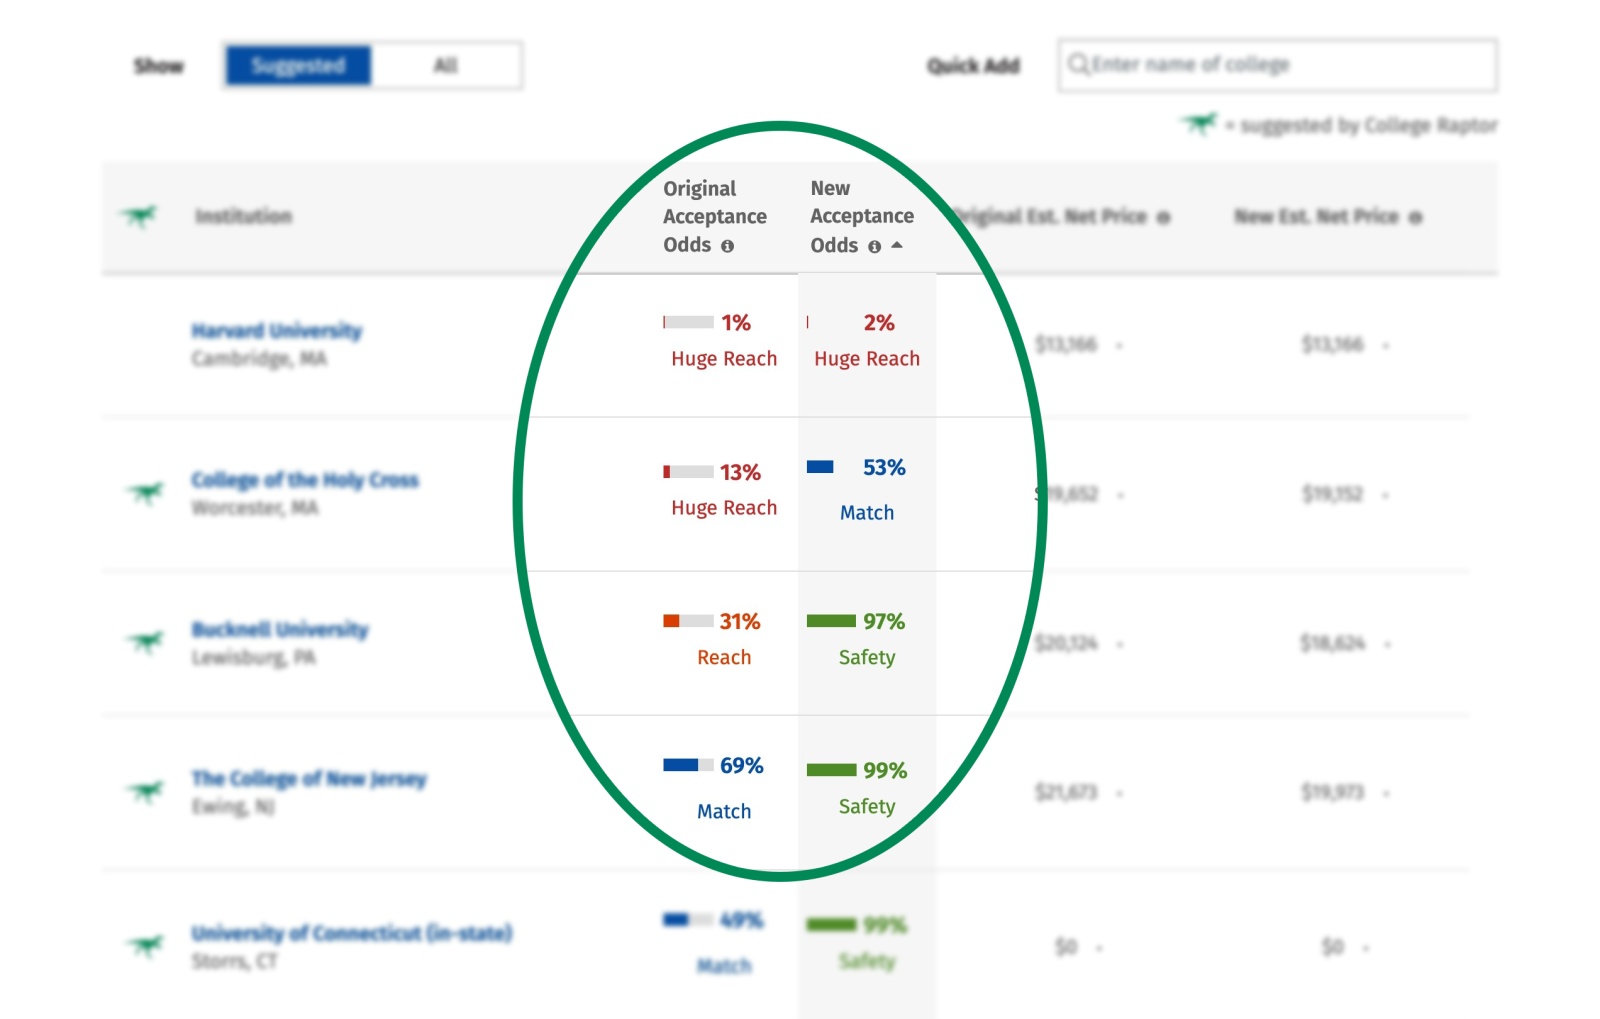Select Harvard's 2% new acceptance odds
Screen dimensions: 1600x1019
[879, 322]
